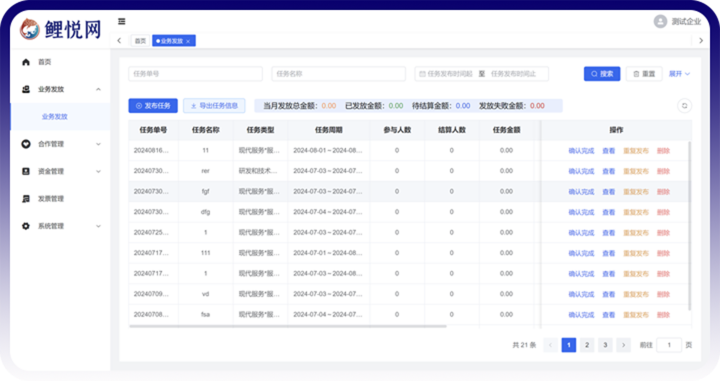Click the 重置 button
The height and width of the screenshot is (381, 720).
(x=644, y=74)
